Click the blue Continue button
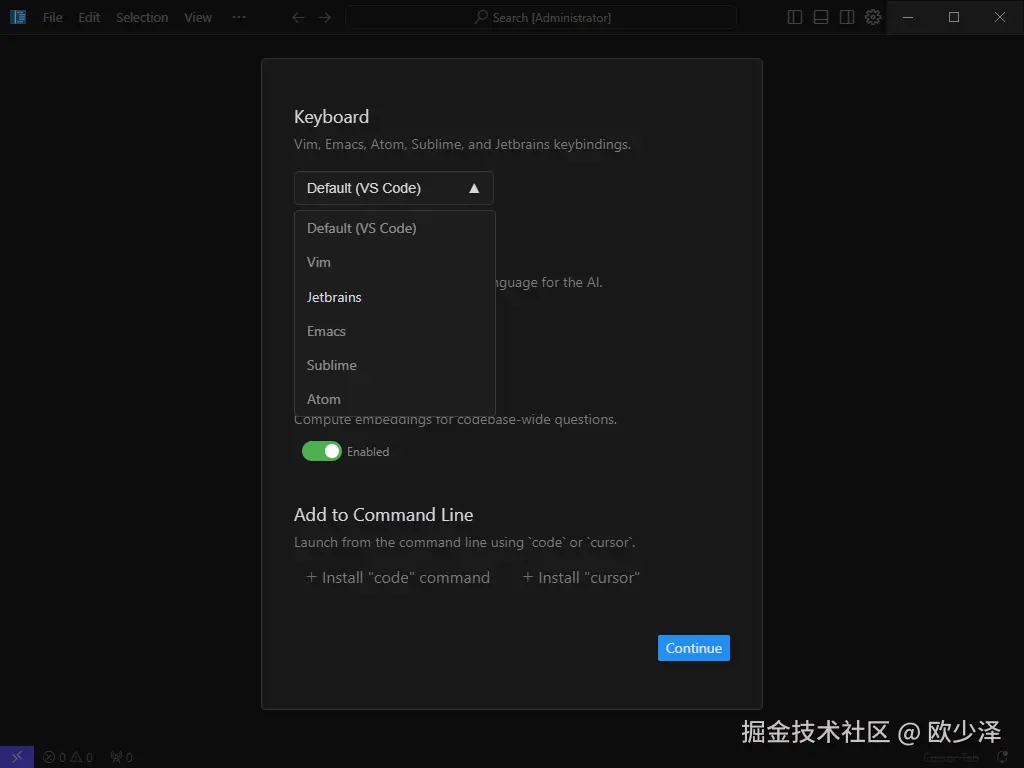 coord(694,648)
